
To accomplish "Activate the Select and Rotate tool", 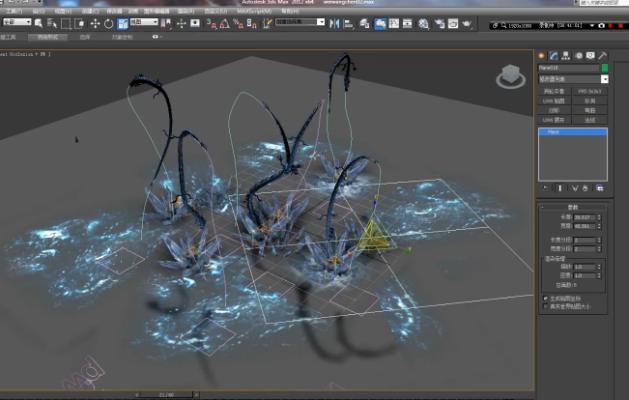I will tap(109, 24).
